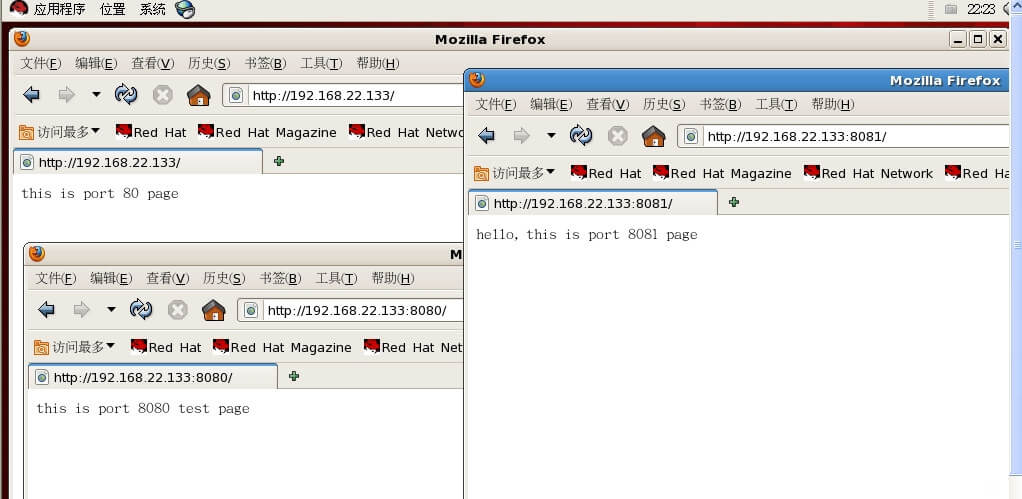Open 书签(B) menu in port 8081 window
The width and height of the screenshot is (1022, 499).
coord(720,104)
